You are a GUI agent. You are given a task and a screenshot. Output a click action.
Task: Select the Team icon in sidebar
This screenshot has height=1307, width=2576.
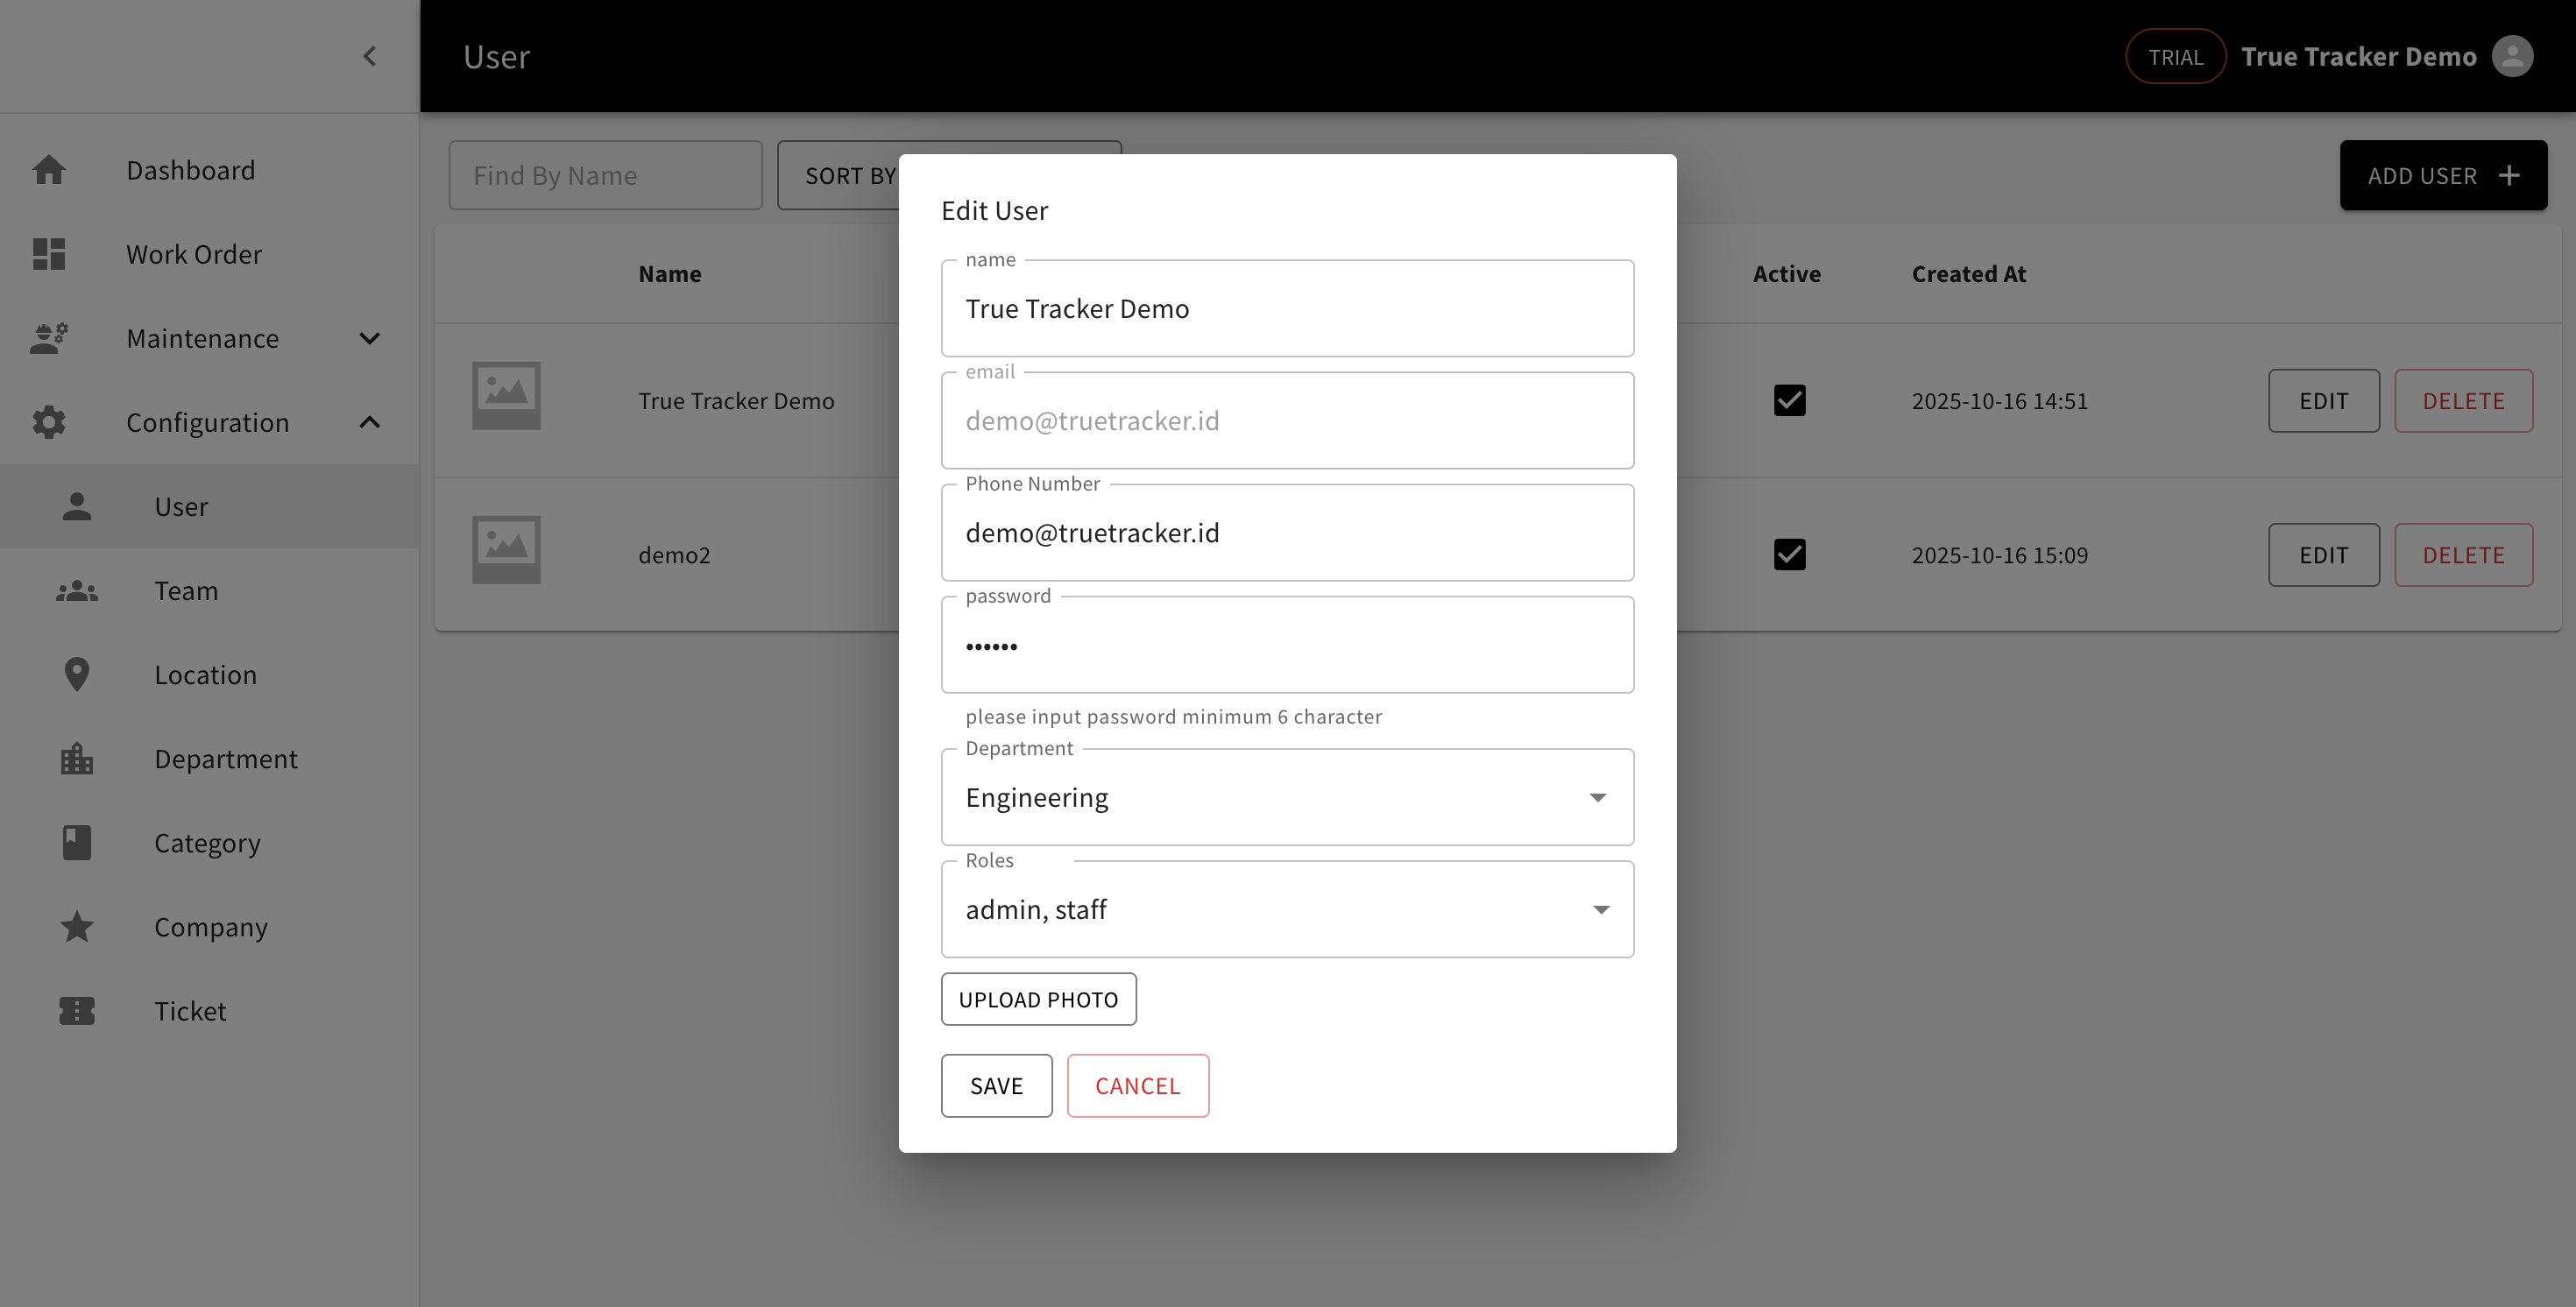click(x=76, y=590)
